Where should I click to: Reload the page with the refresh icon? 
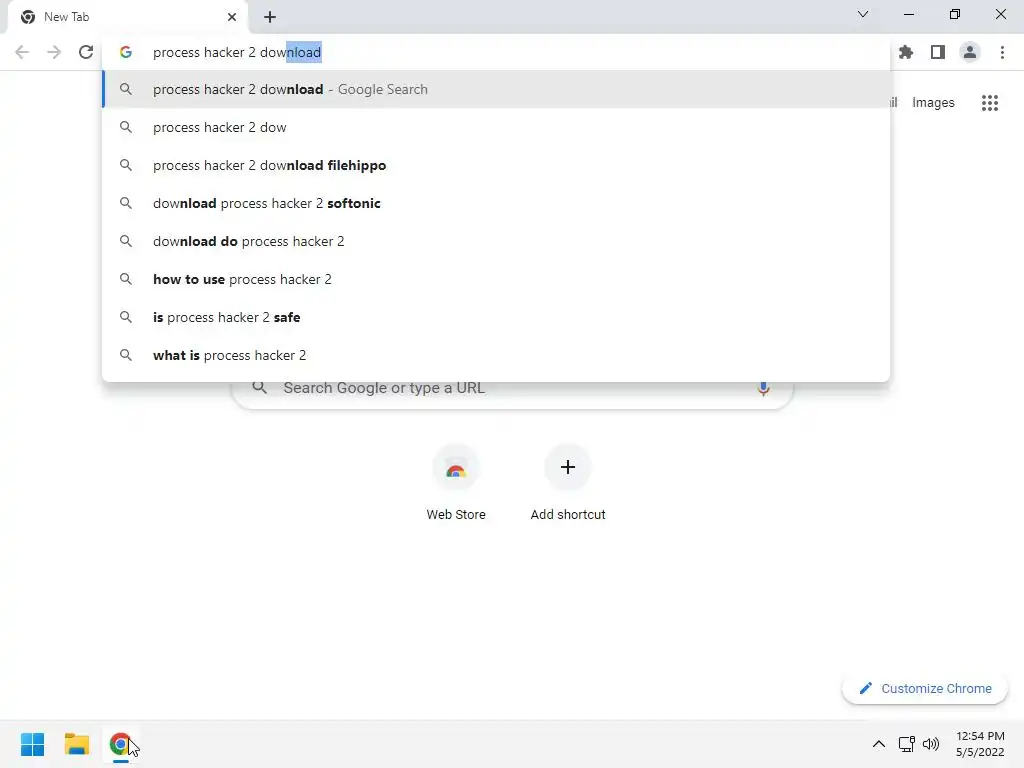pyautogui.click(x=86, y=52)
